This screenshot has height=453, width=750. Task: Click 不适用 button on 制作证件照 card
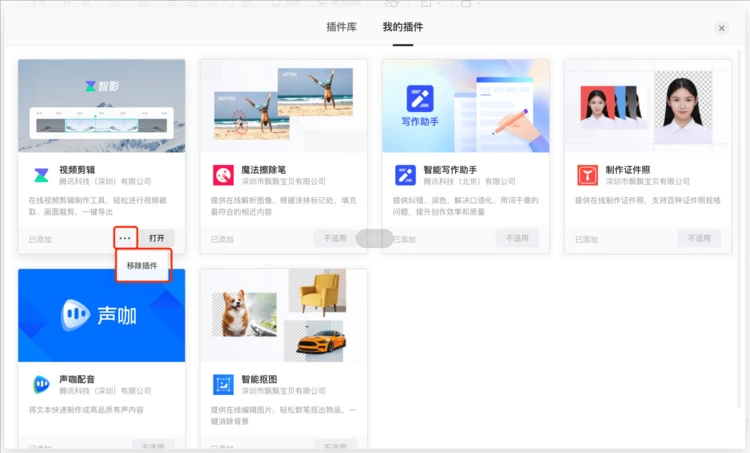pos(699,239)
